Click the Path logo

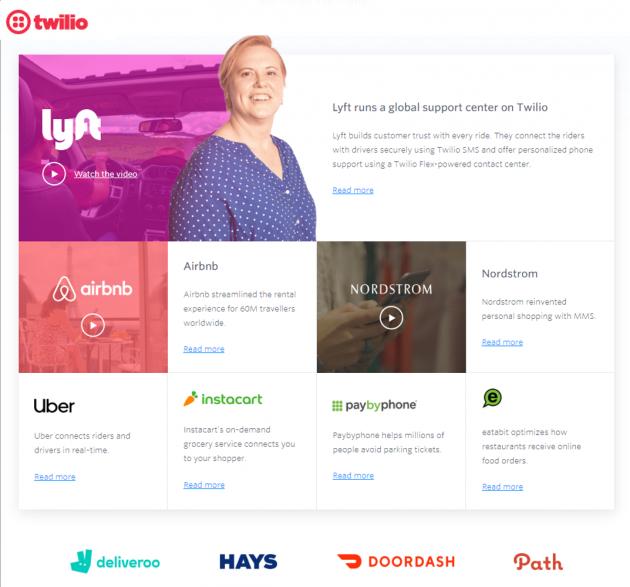(x=538, y=562)
